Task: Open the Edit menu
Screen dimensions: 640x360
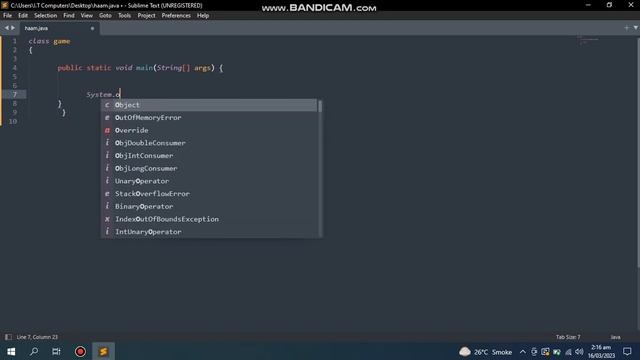Action: point(23,16)
